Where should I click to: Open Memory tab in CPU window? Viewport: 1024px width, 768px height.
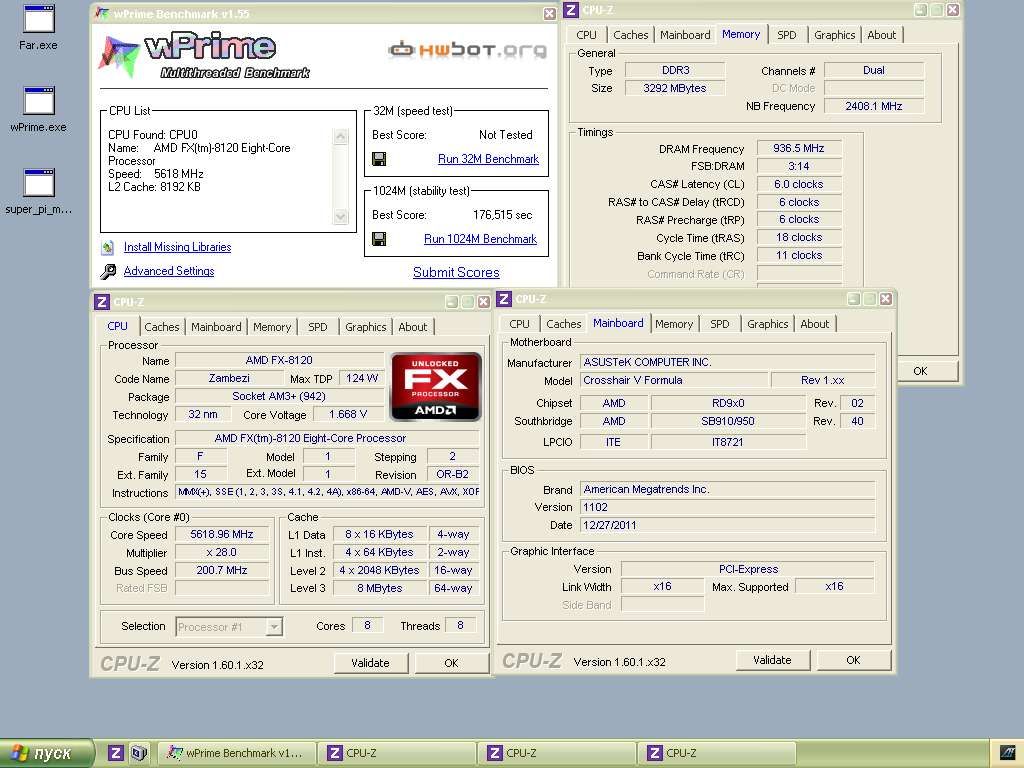[272, 327]
